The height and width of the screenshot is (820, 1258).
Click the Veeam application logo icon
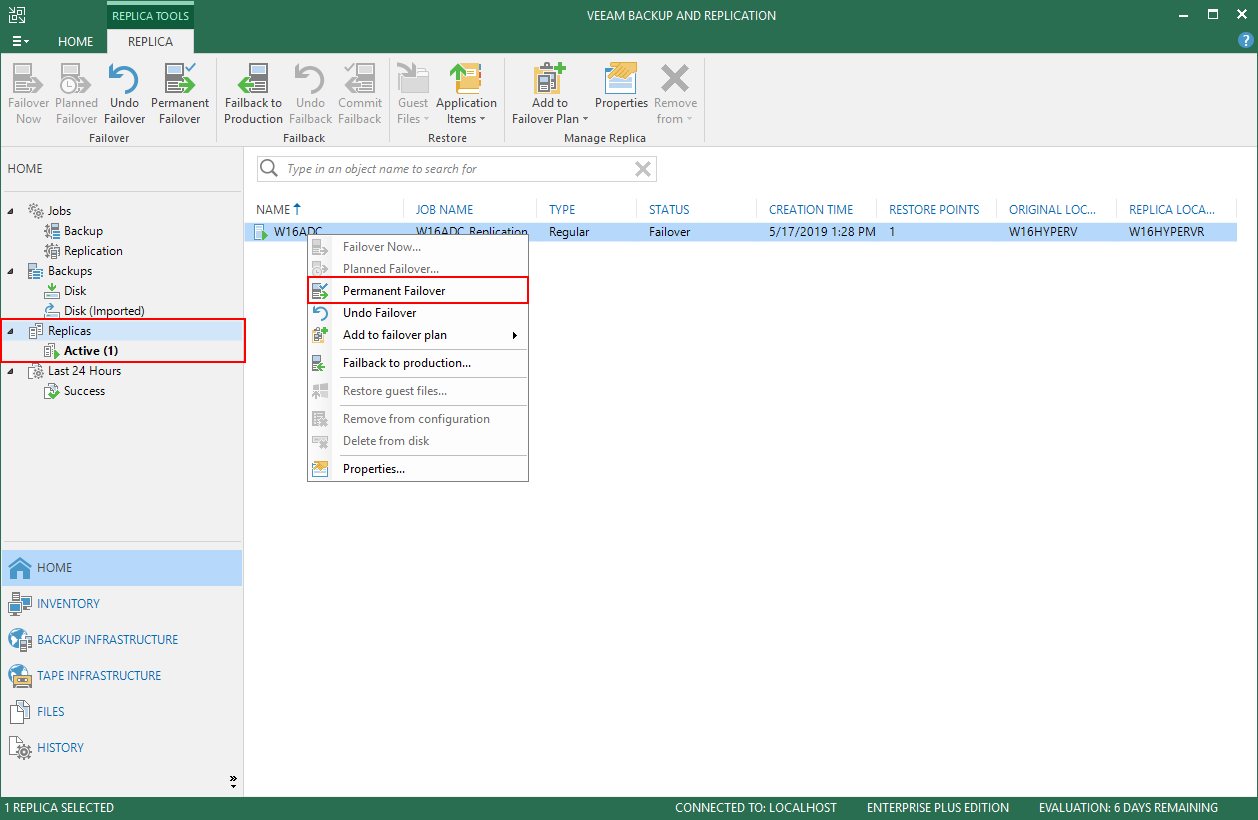(17, 15)
